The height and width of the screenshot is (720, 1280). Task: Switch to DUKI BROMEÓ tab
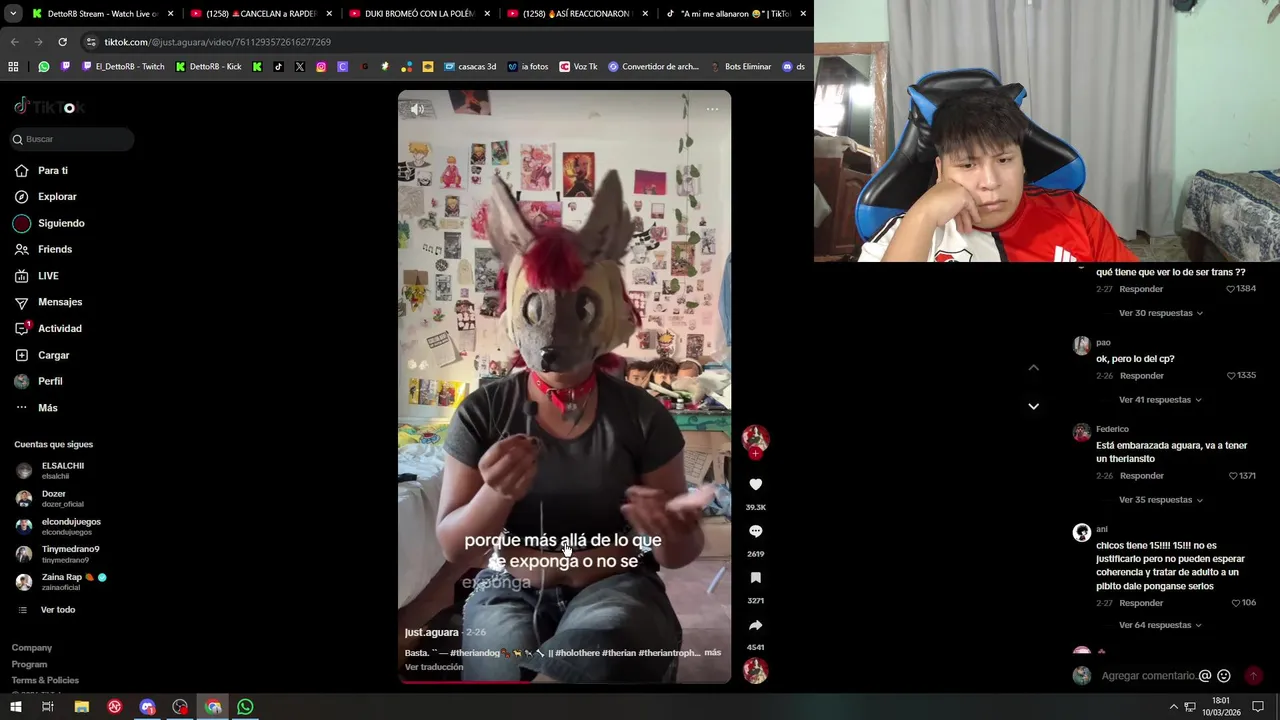[x=417, y=14]
